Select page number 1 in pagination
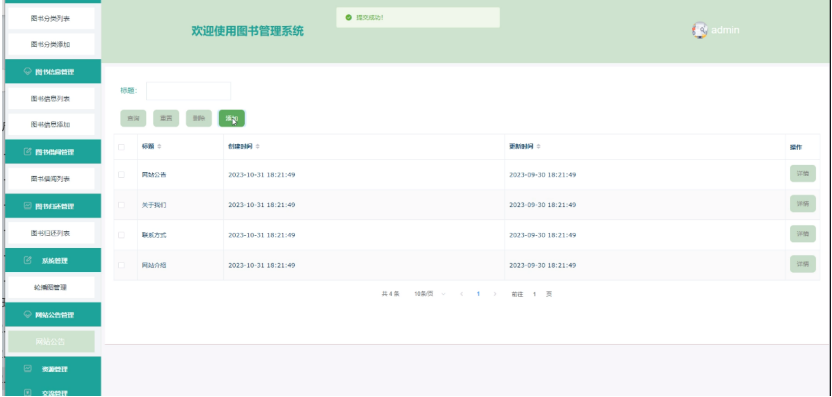Viewport: 832px width, 397px height. (478, 294)
